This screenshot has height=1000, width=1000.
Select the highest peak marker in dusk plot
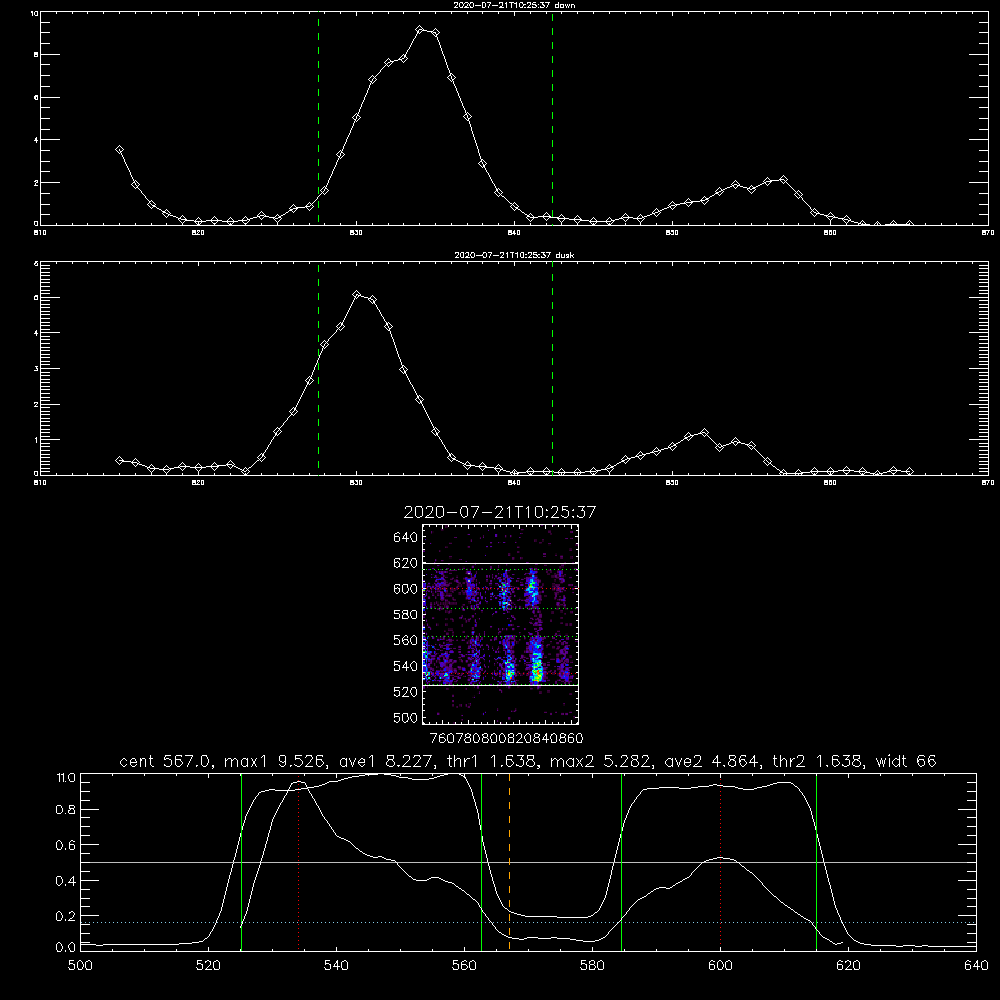coord(357,295)
